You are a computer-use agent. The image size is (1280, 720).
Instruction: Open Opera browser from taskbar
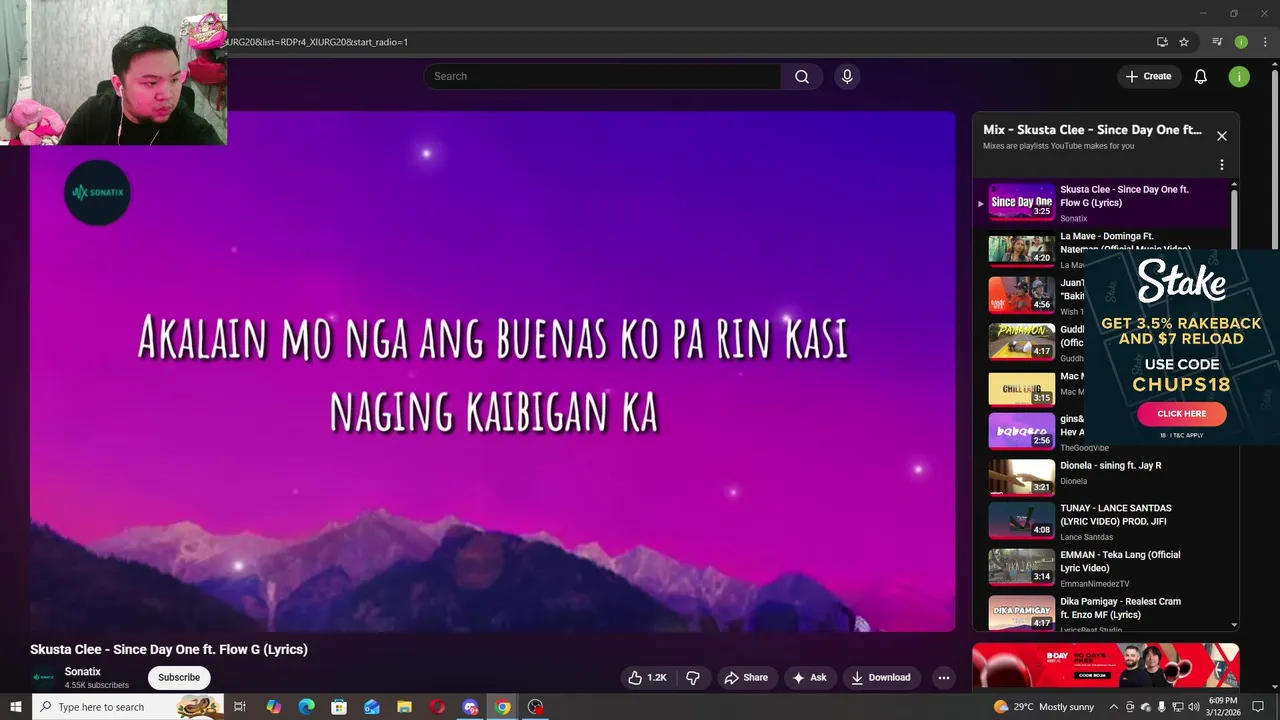click(437, 707)
